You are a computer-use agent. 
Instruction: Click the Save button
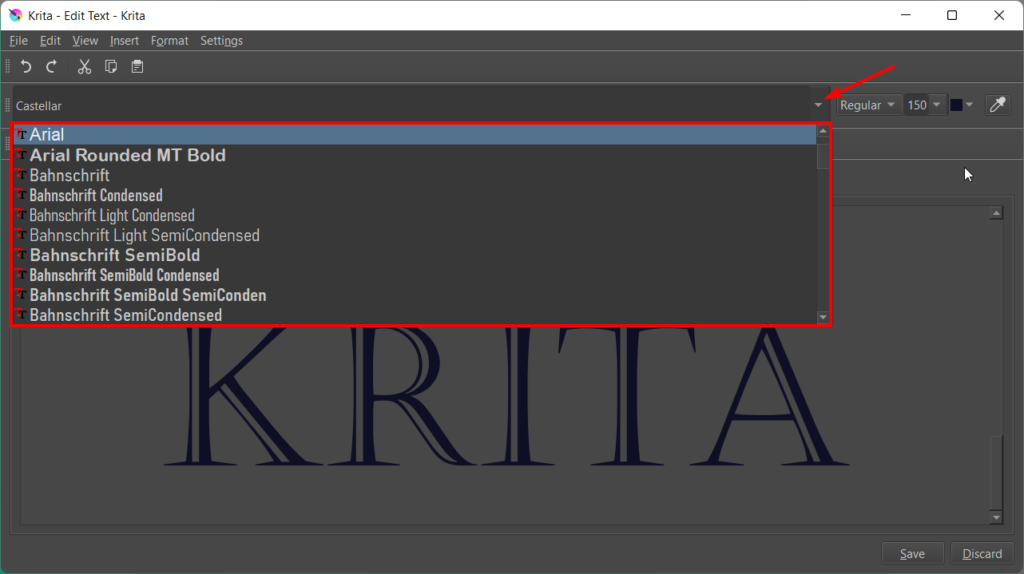tap(912, 553)
